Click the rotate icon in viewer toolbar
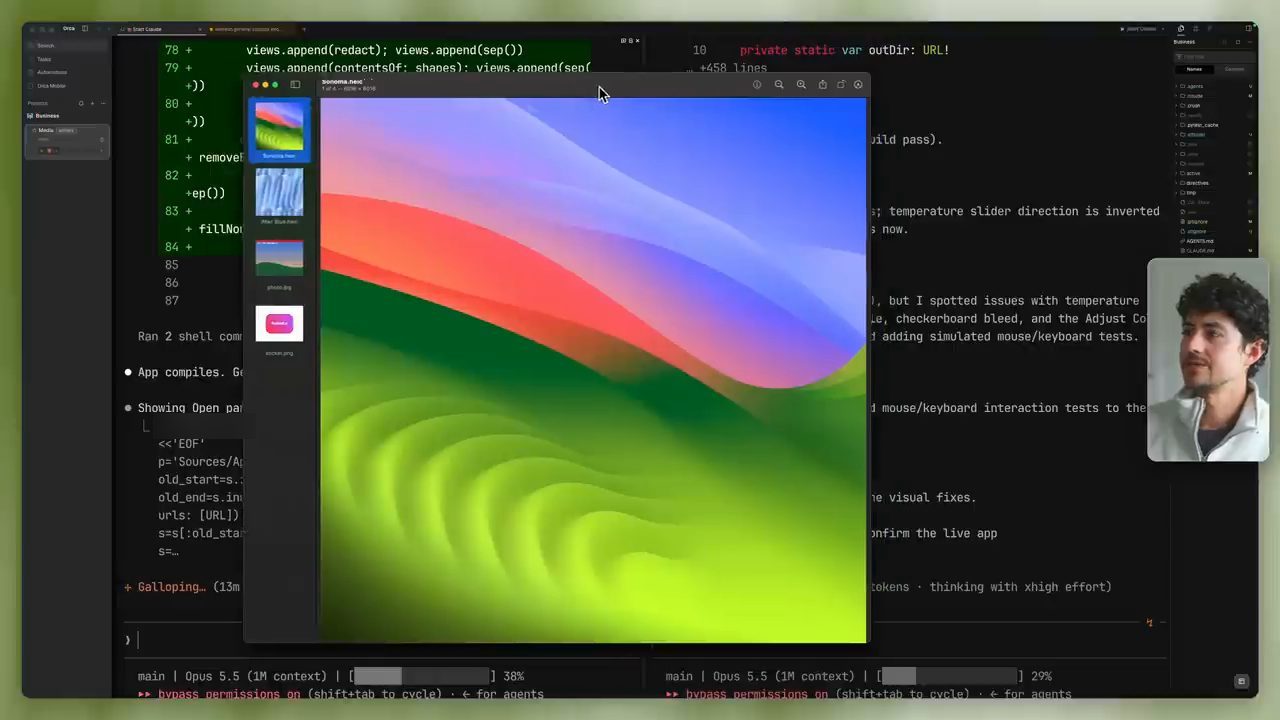The image size is (1280, 720). coord(841,85)
